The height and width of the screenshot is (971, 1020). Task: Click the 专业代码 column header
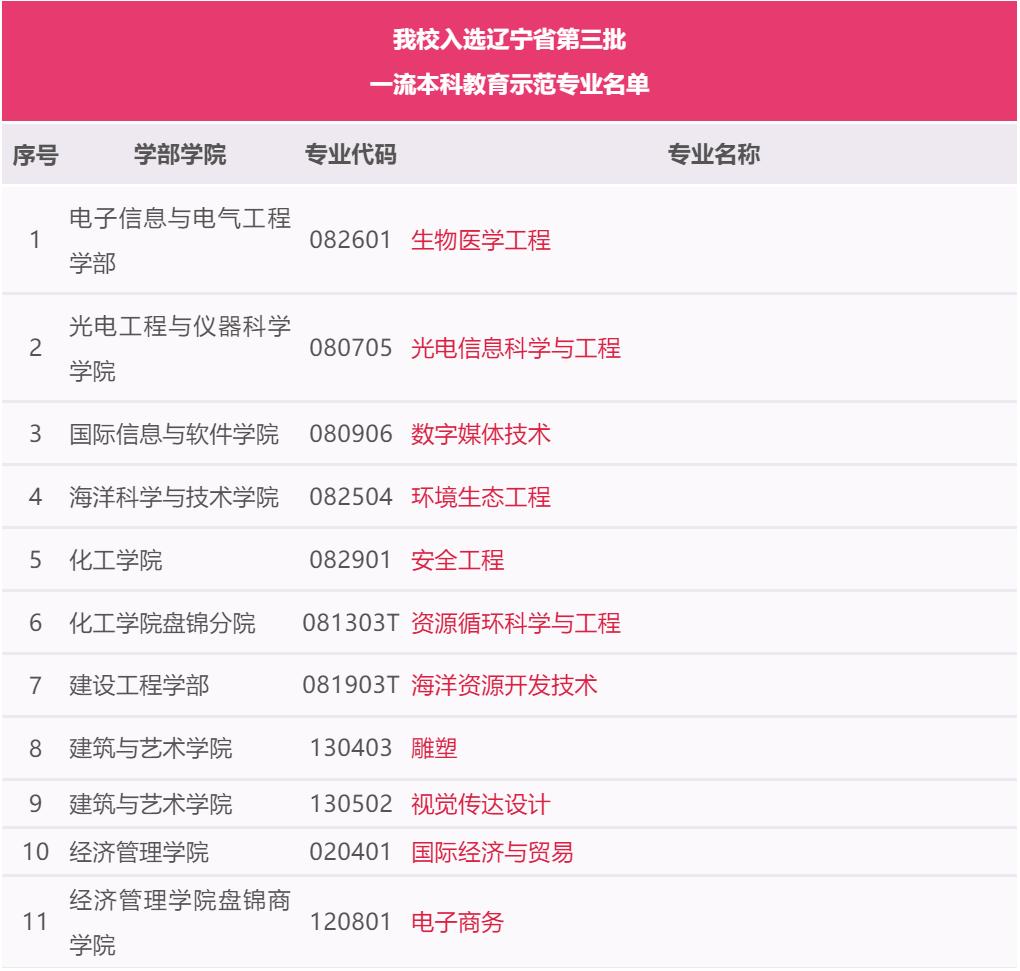click(x=351, y=155)
